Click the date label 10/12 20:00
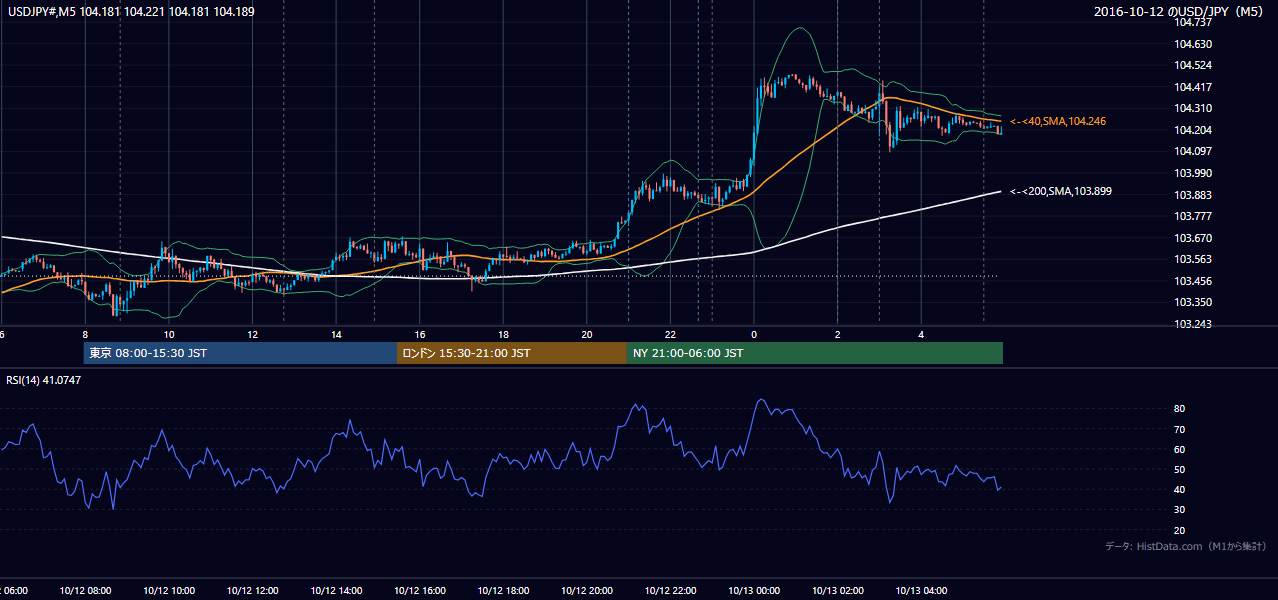The height and width of the screenshot is (600, 1278). (586, 591)
